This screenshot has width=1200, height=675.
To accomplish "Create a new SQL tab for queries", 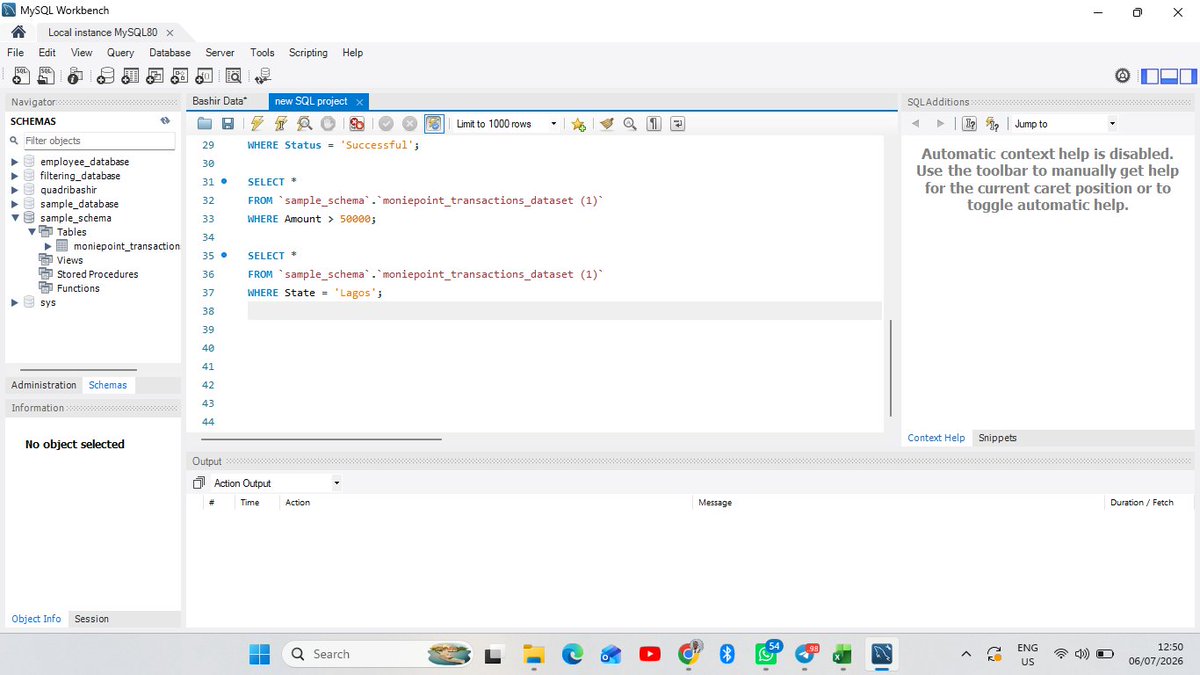I will (x=19, y=75).
